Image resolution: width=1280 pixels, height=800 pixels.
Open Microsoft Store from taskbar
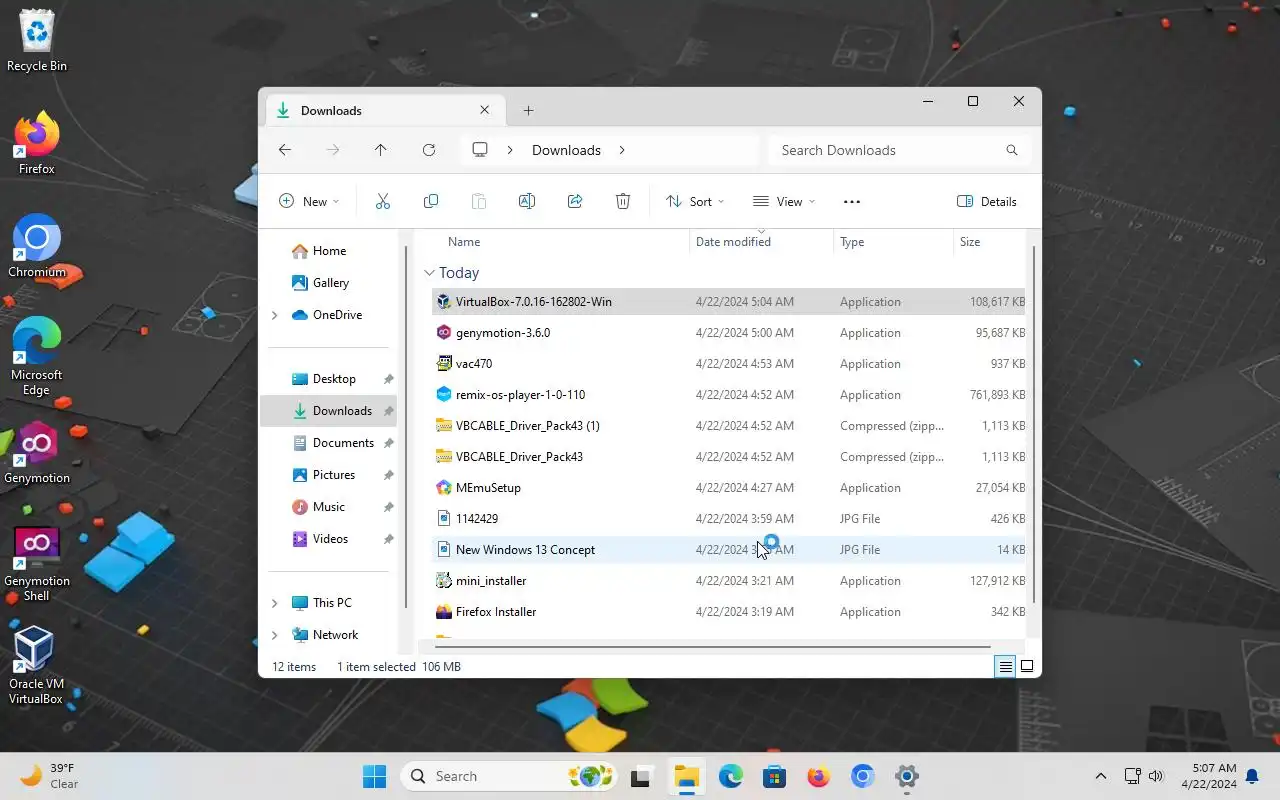pos(773,776)
